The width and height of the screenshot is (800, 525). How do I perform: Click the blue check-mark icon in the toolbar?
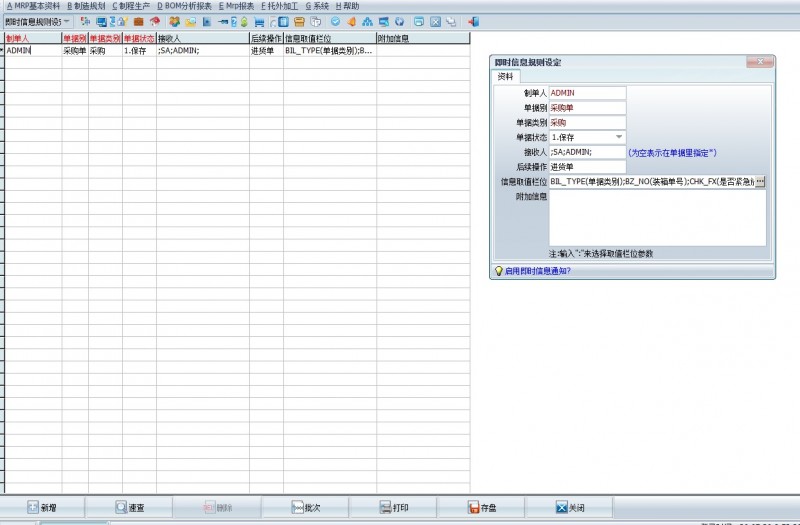click(x=335, y=21)
